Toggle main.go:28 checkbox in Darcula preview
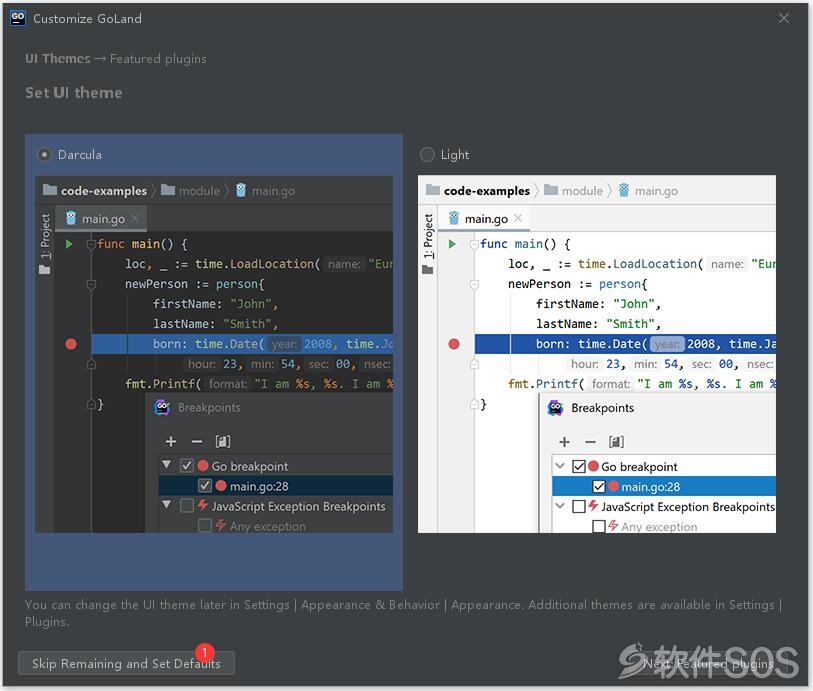The image size is (813, 691). 205,486
